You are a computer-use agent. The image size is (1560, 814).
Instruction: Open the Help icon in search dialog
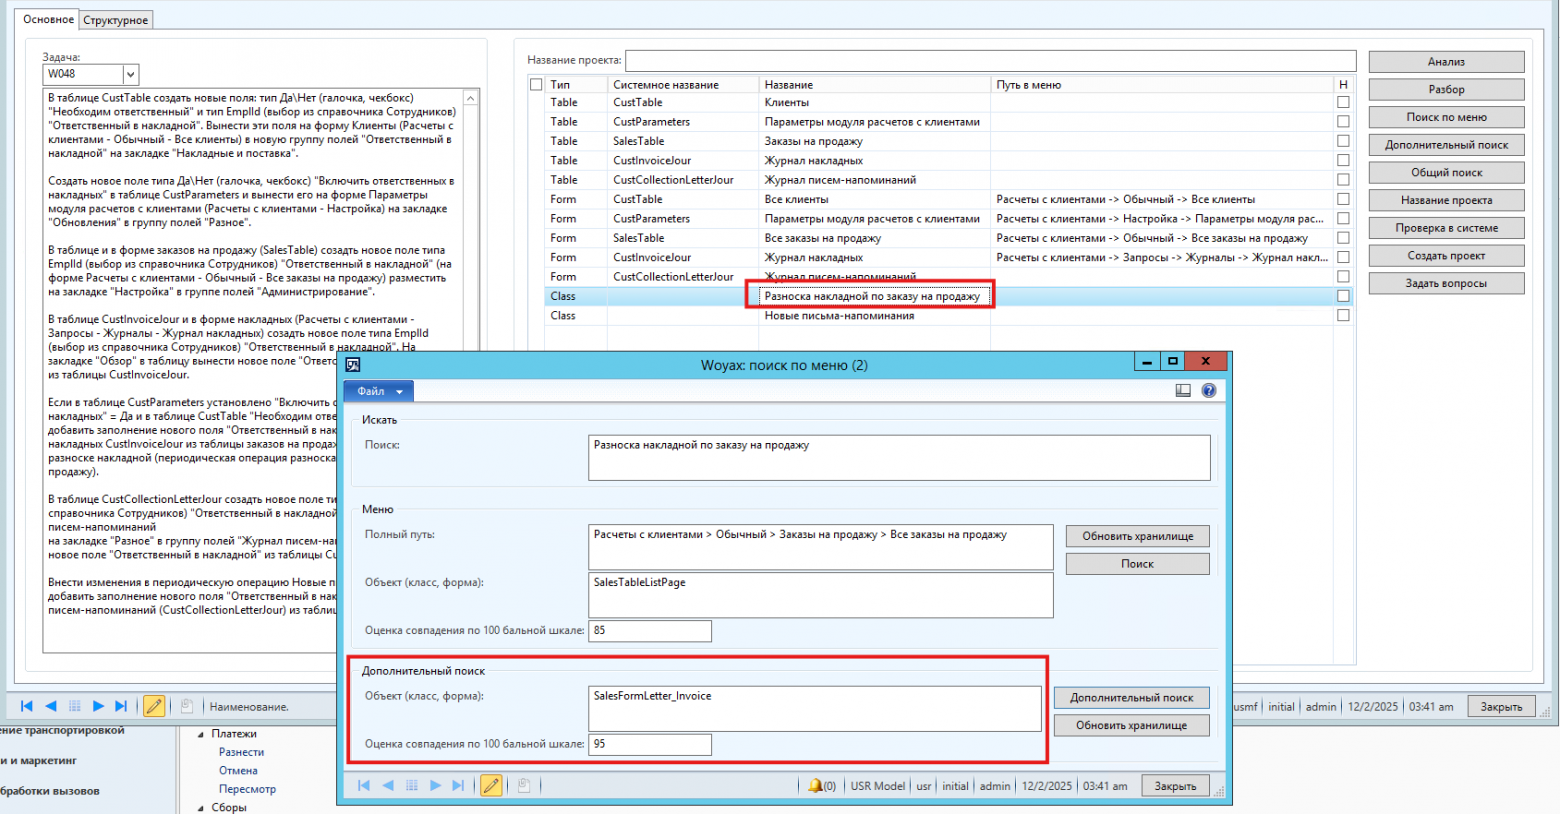pos(1209,391)
